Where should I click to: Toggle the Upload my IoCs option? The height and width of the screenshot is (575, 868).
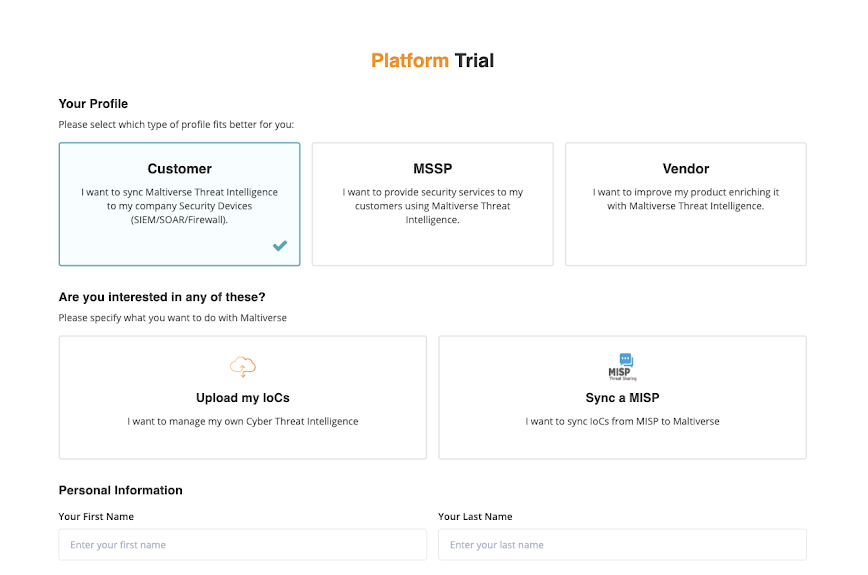click(x=243, y=398)
